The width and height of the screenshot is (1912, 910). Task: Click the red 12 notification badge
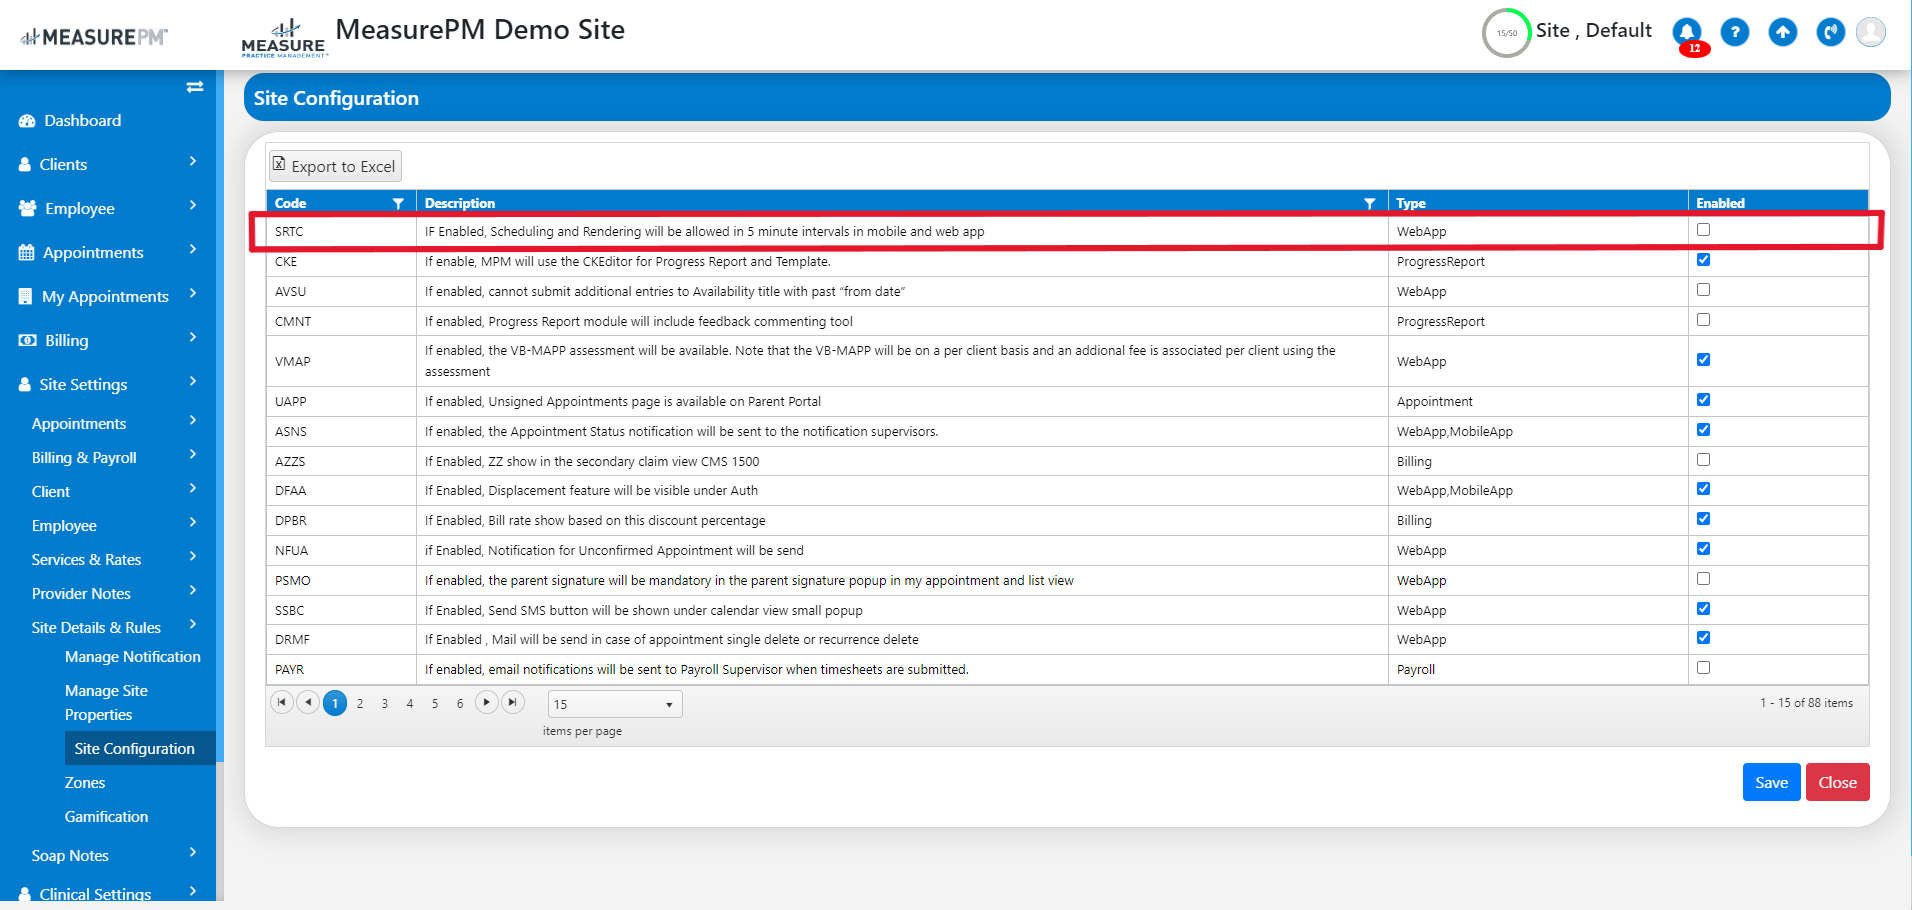[x=1694, y=49]
